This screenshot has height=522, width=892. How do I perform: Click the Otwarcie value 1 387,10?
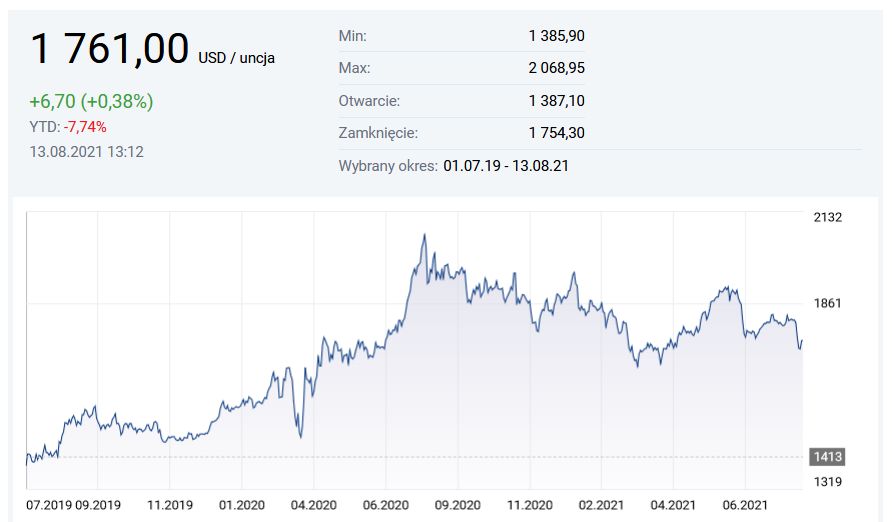556,101
